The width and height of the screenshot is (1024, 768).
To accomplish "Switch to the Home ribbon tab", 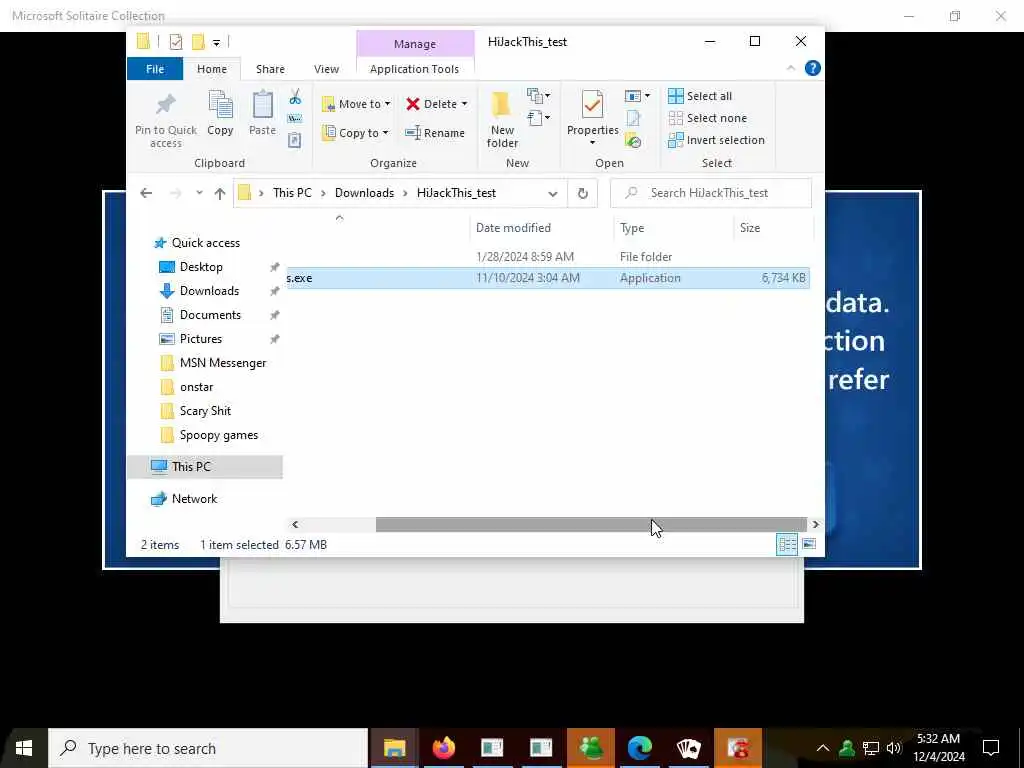I will (212, 69).
